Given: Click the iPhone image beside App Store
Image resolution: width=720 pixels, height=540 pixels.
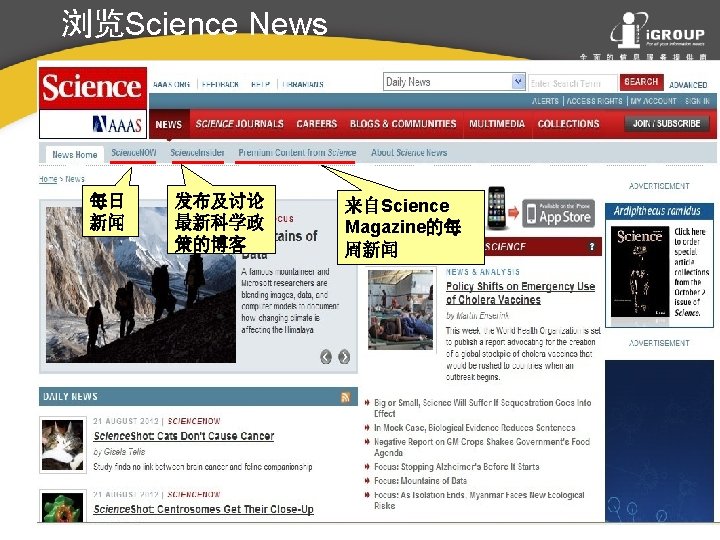Looking at the screenshot, I should click(x=496, y=208).
